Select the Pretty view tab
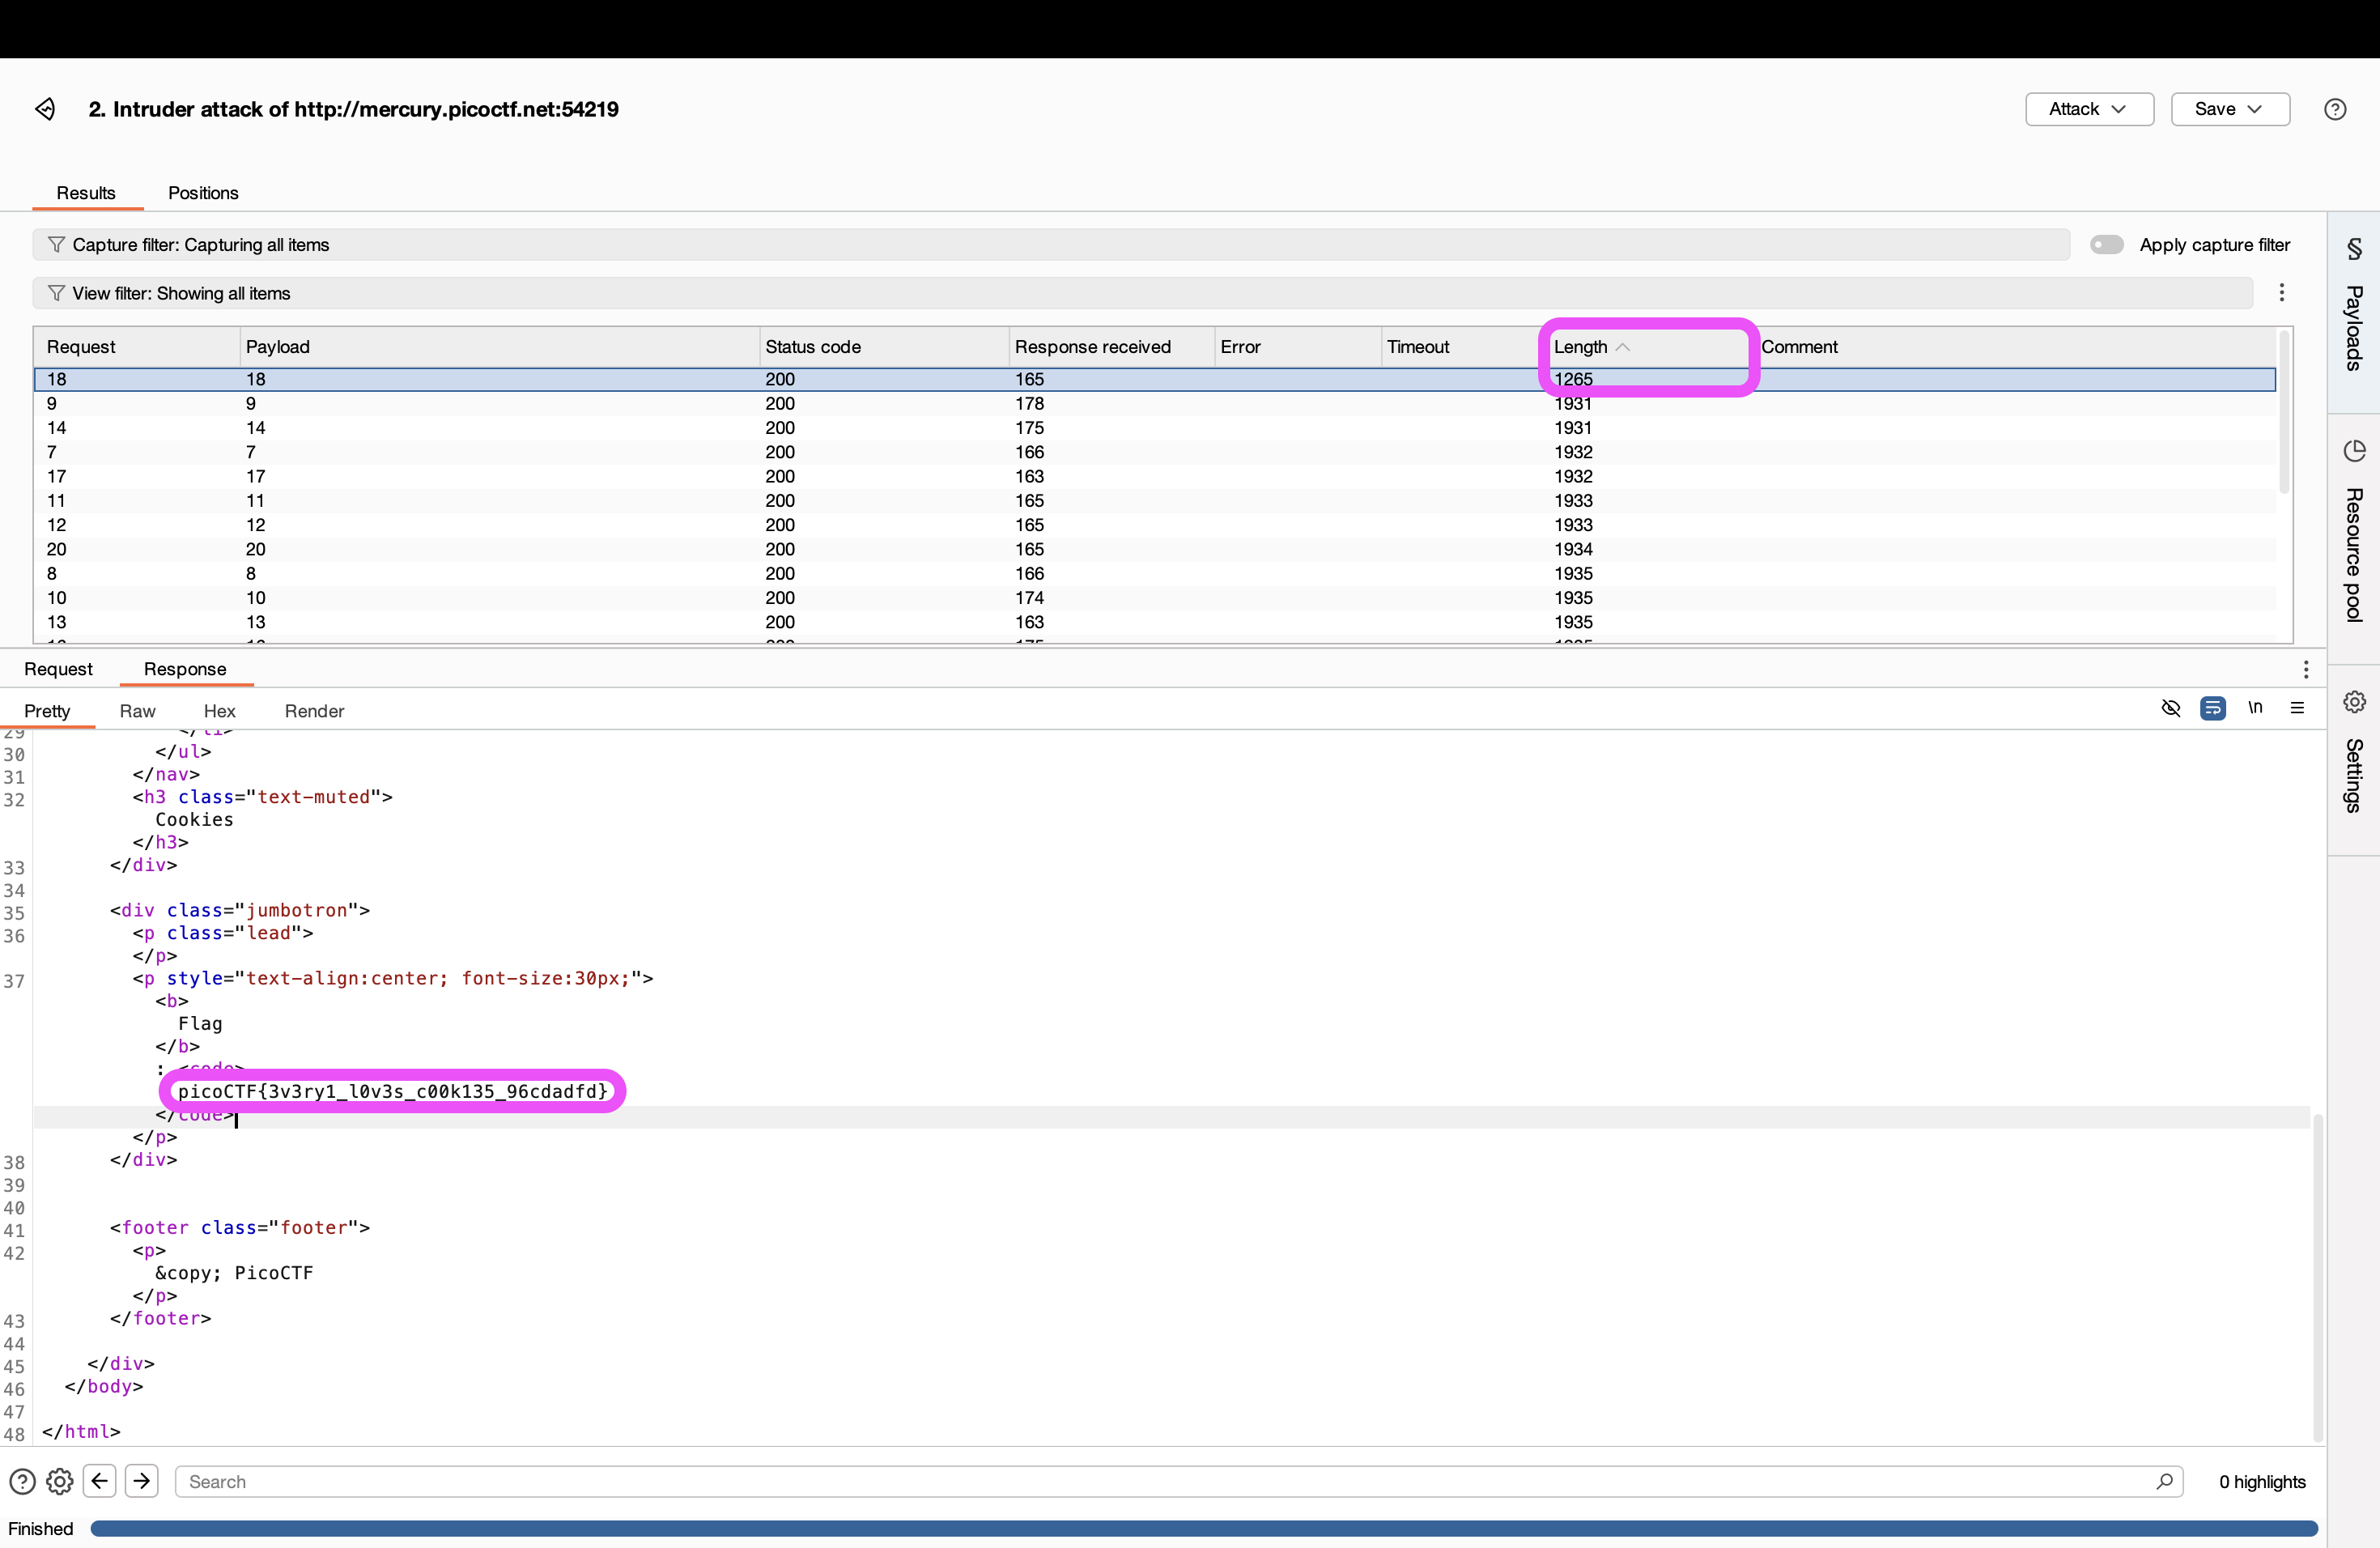The width and height of the screenshot is (2380, 1548). (47, 711)
